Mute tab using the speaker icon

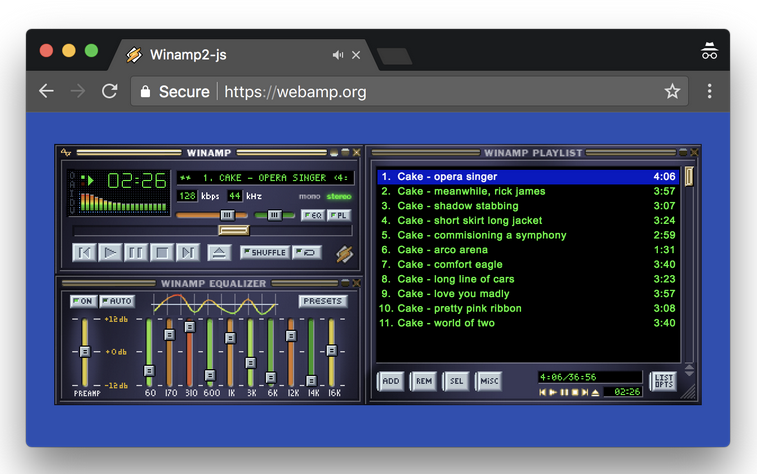point(338,55)
